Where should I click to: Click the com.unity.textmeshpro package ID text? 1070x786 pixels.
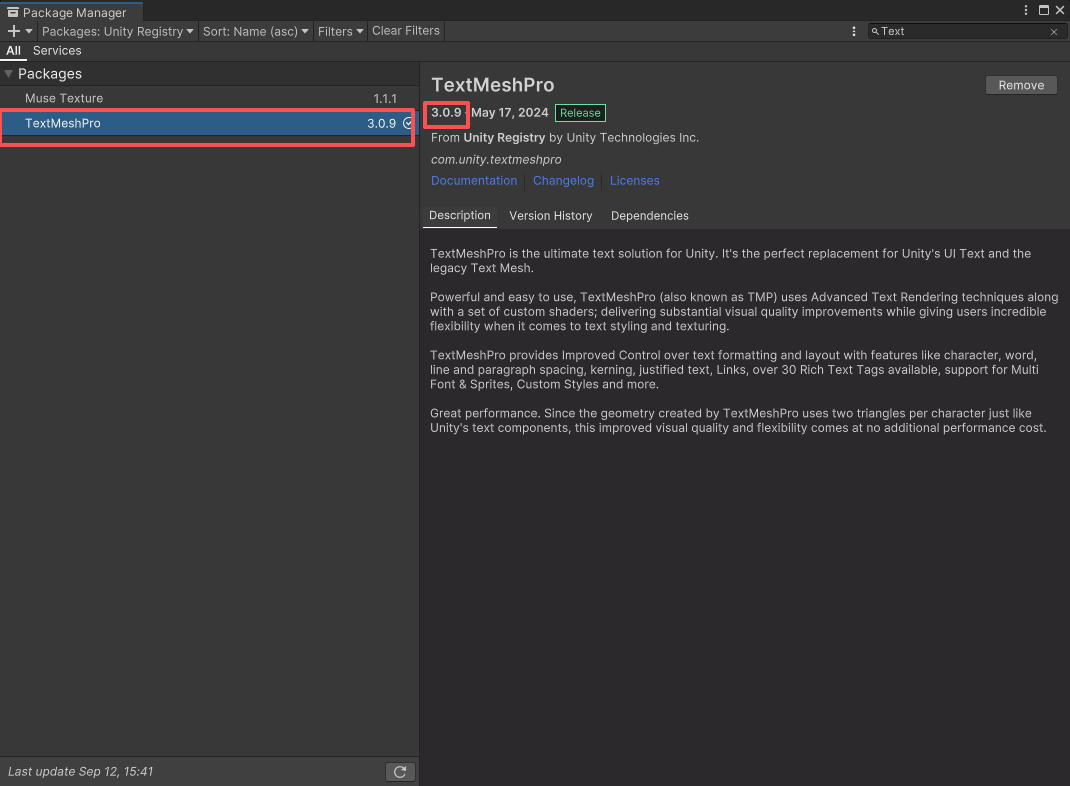point(496,160)
